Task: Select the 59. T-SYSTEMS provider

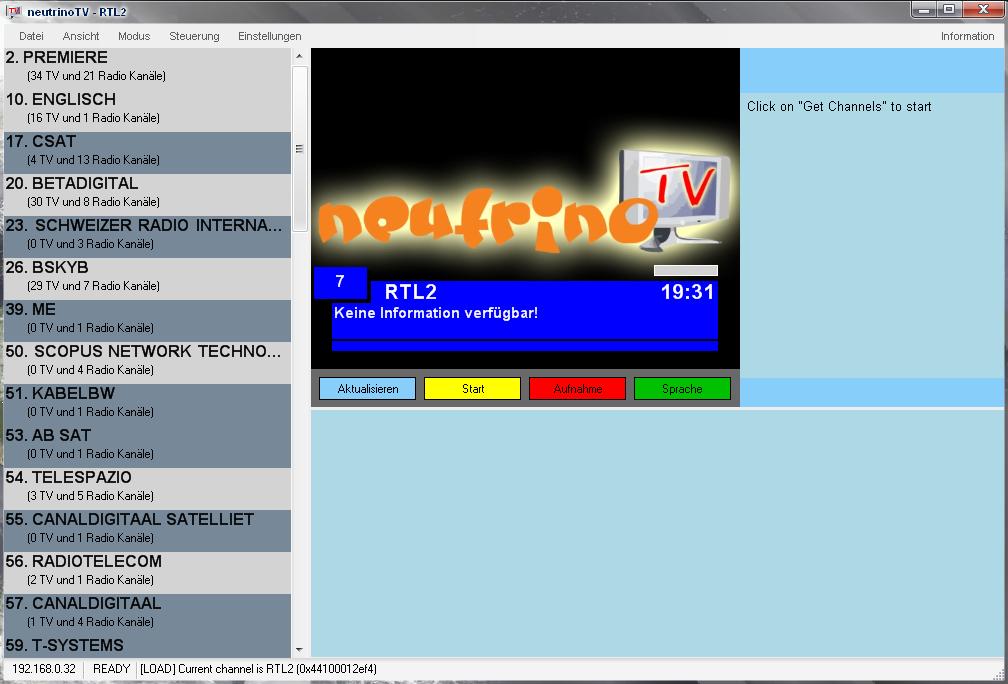Action: pos(147,646)
